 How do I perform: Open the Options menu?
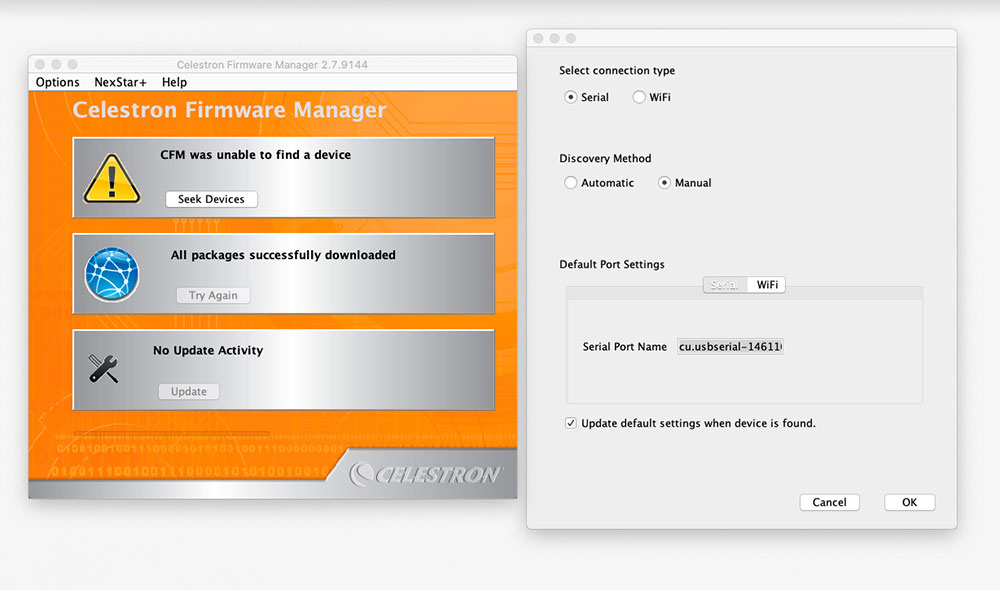(57, 82)
